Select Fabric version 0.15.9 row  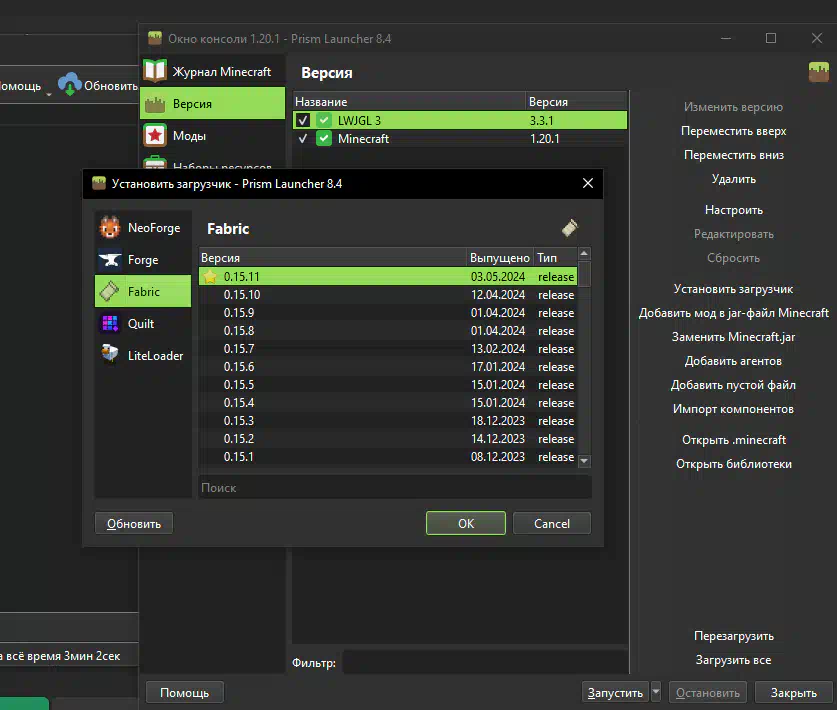point(388,313)
